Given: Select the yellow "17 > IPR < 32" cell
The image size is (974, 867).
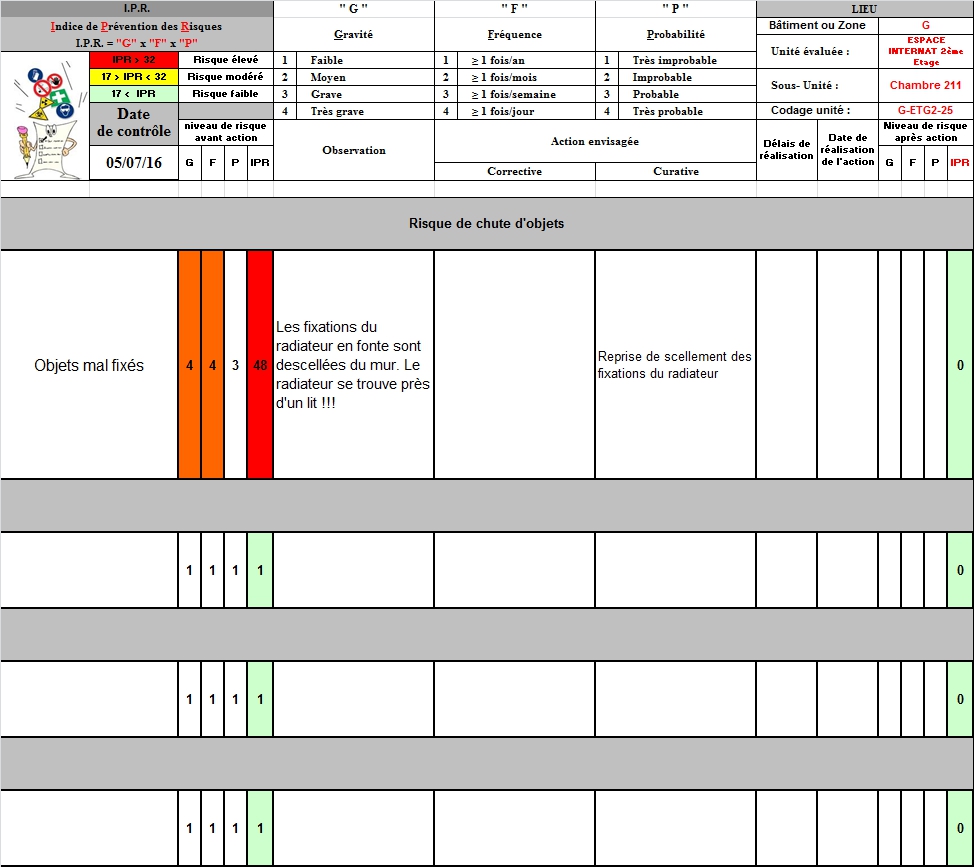Looking at the screenshot, I should (x=133, y=77).
